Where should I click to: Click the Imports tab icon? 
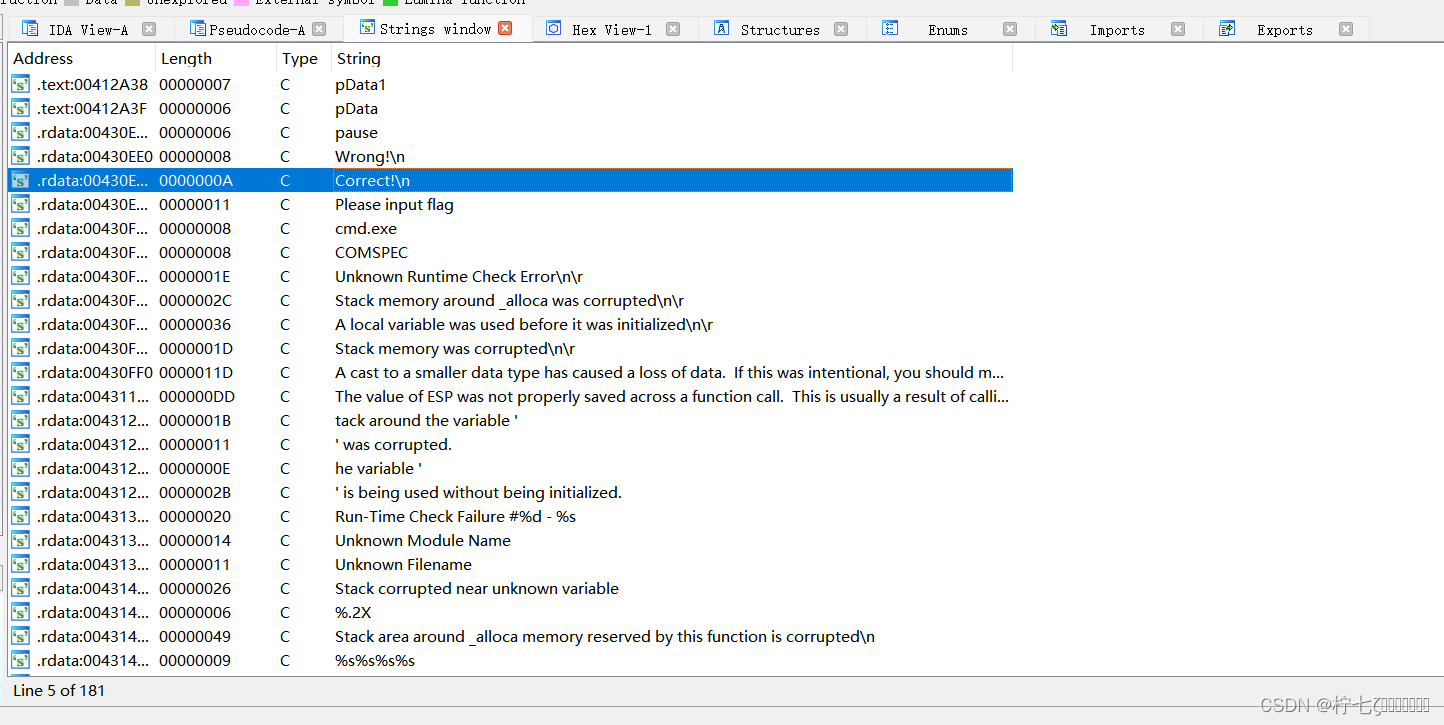tap(1058, 28)
